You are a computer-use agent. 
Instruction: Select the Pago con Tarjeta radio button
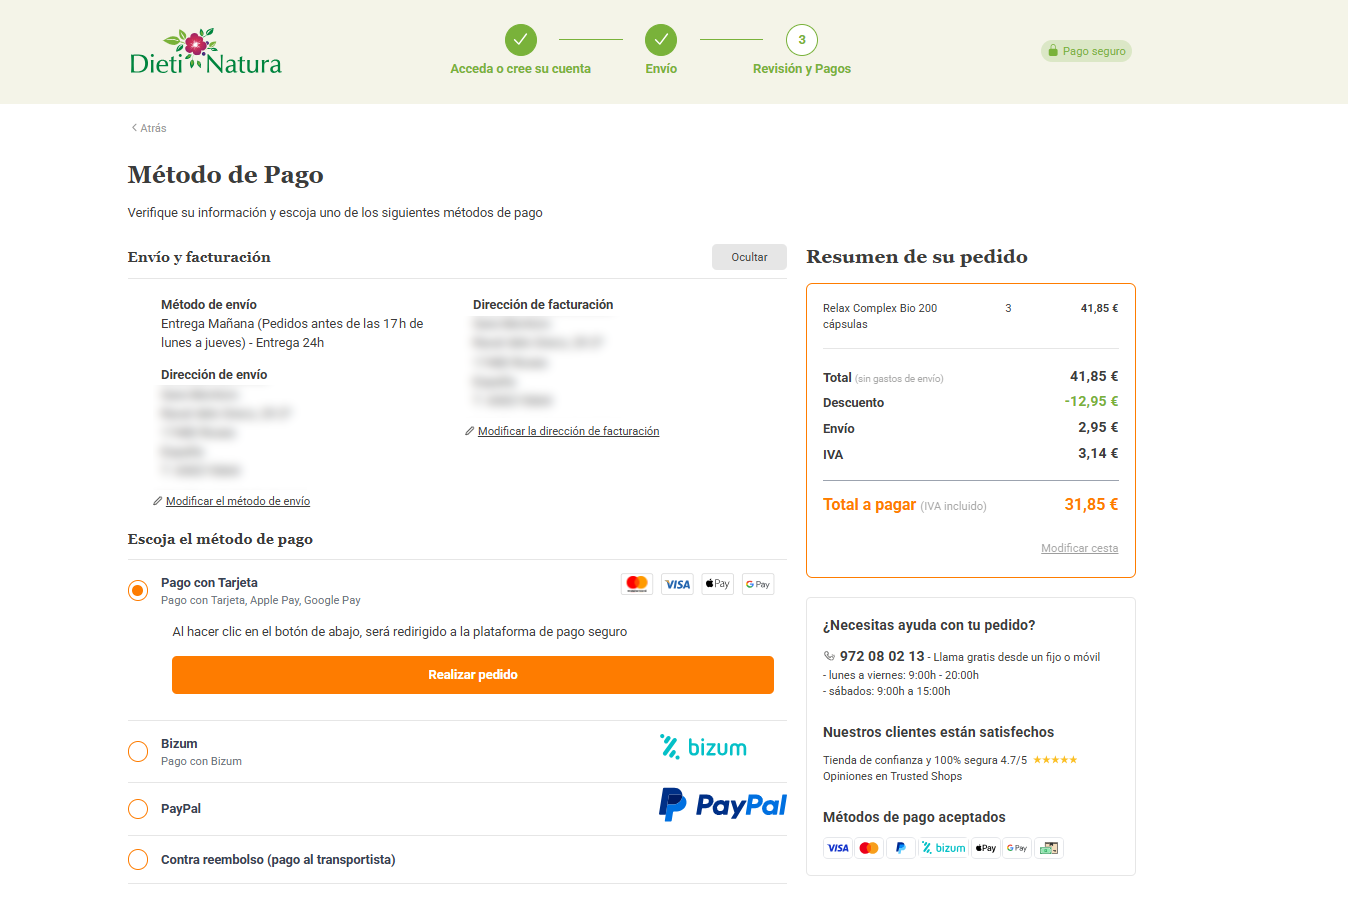137,590
